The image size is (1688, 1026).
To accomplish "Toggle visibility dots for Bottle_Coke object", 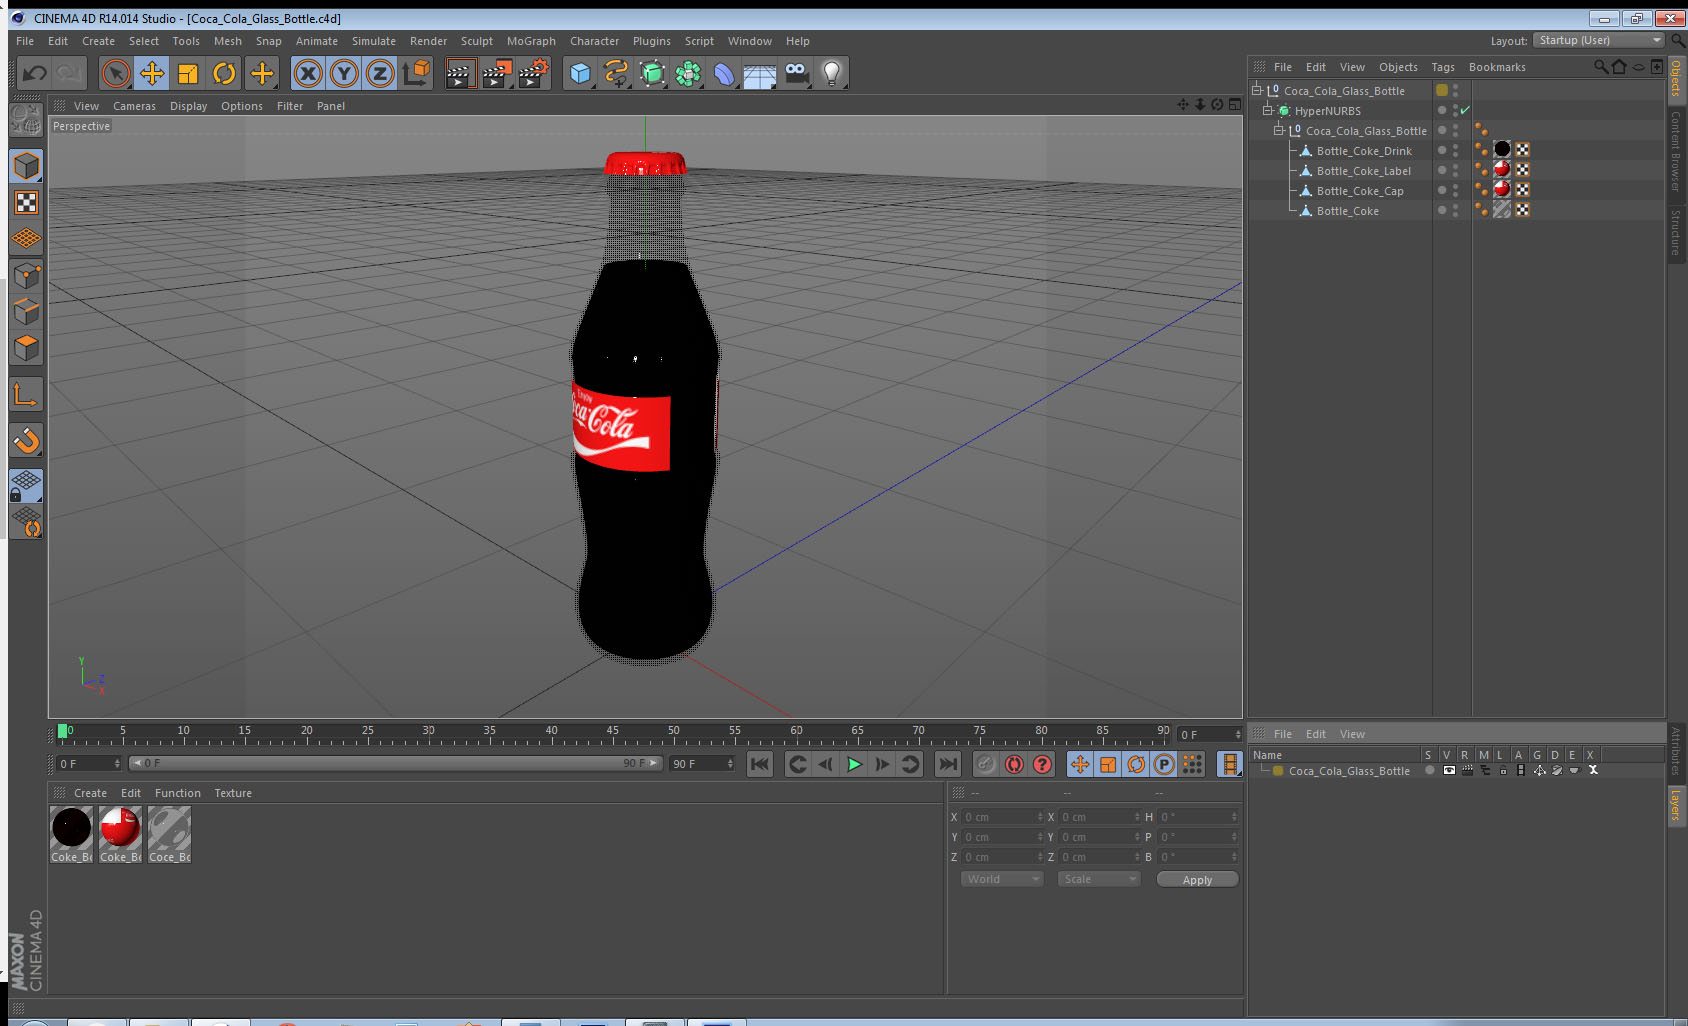I will pos(1455,210).
